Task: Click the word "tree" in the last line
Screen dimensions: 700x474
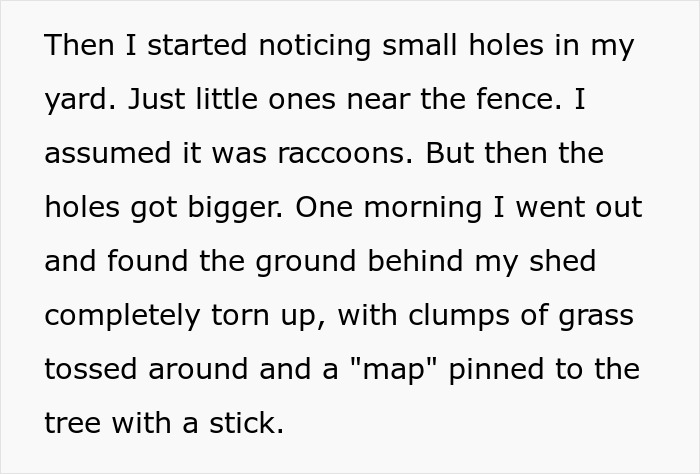Action: pos(72,423)
